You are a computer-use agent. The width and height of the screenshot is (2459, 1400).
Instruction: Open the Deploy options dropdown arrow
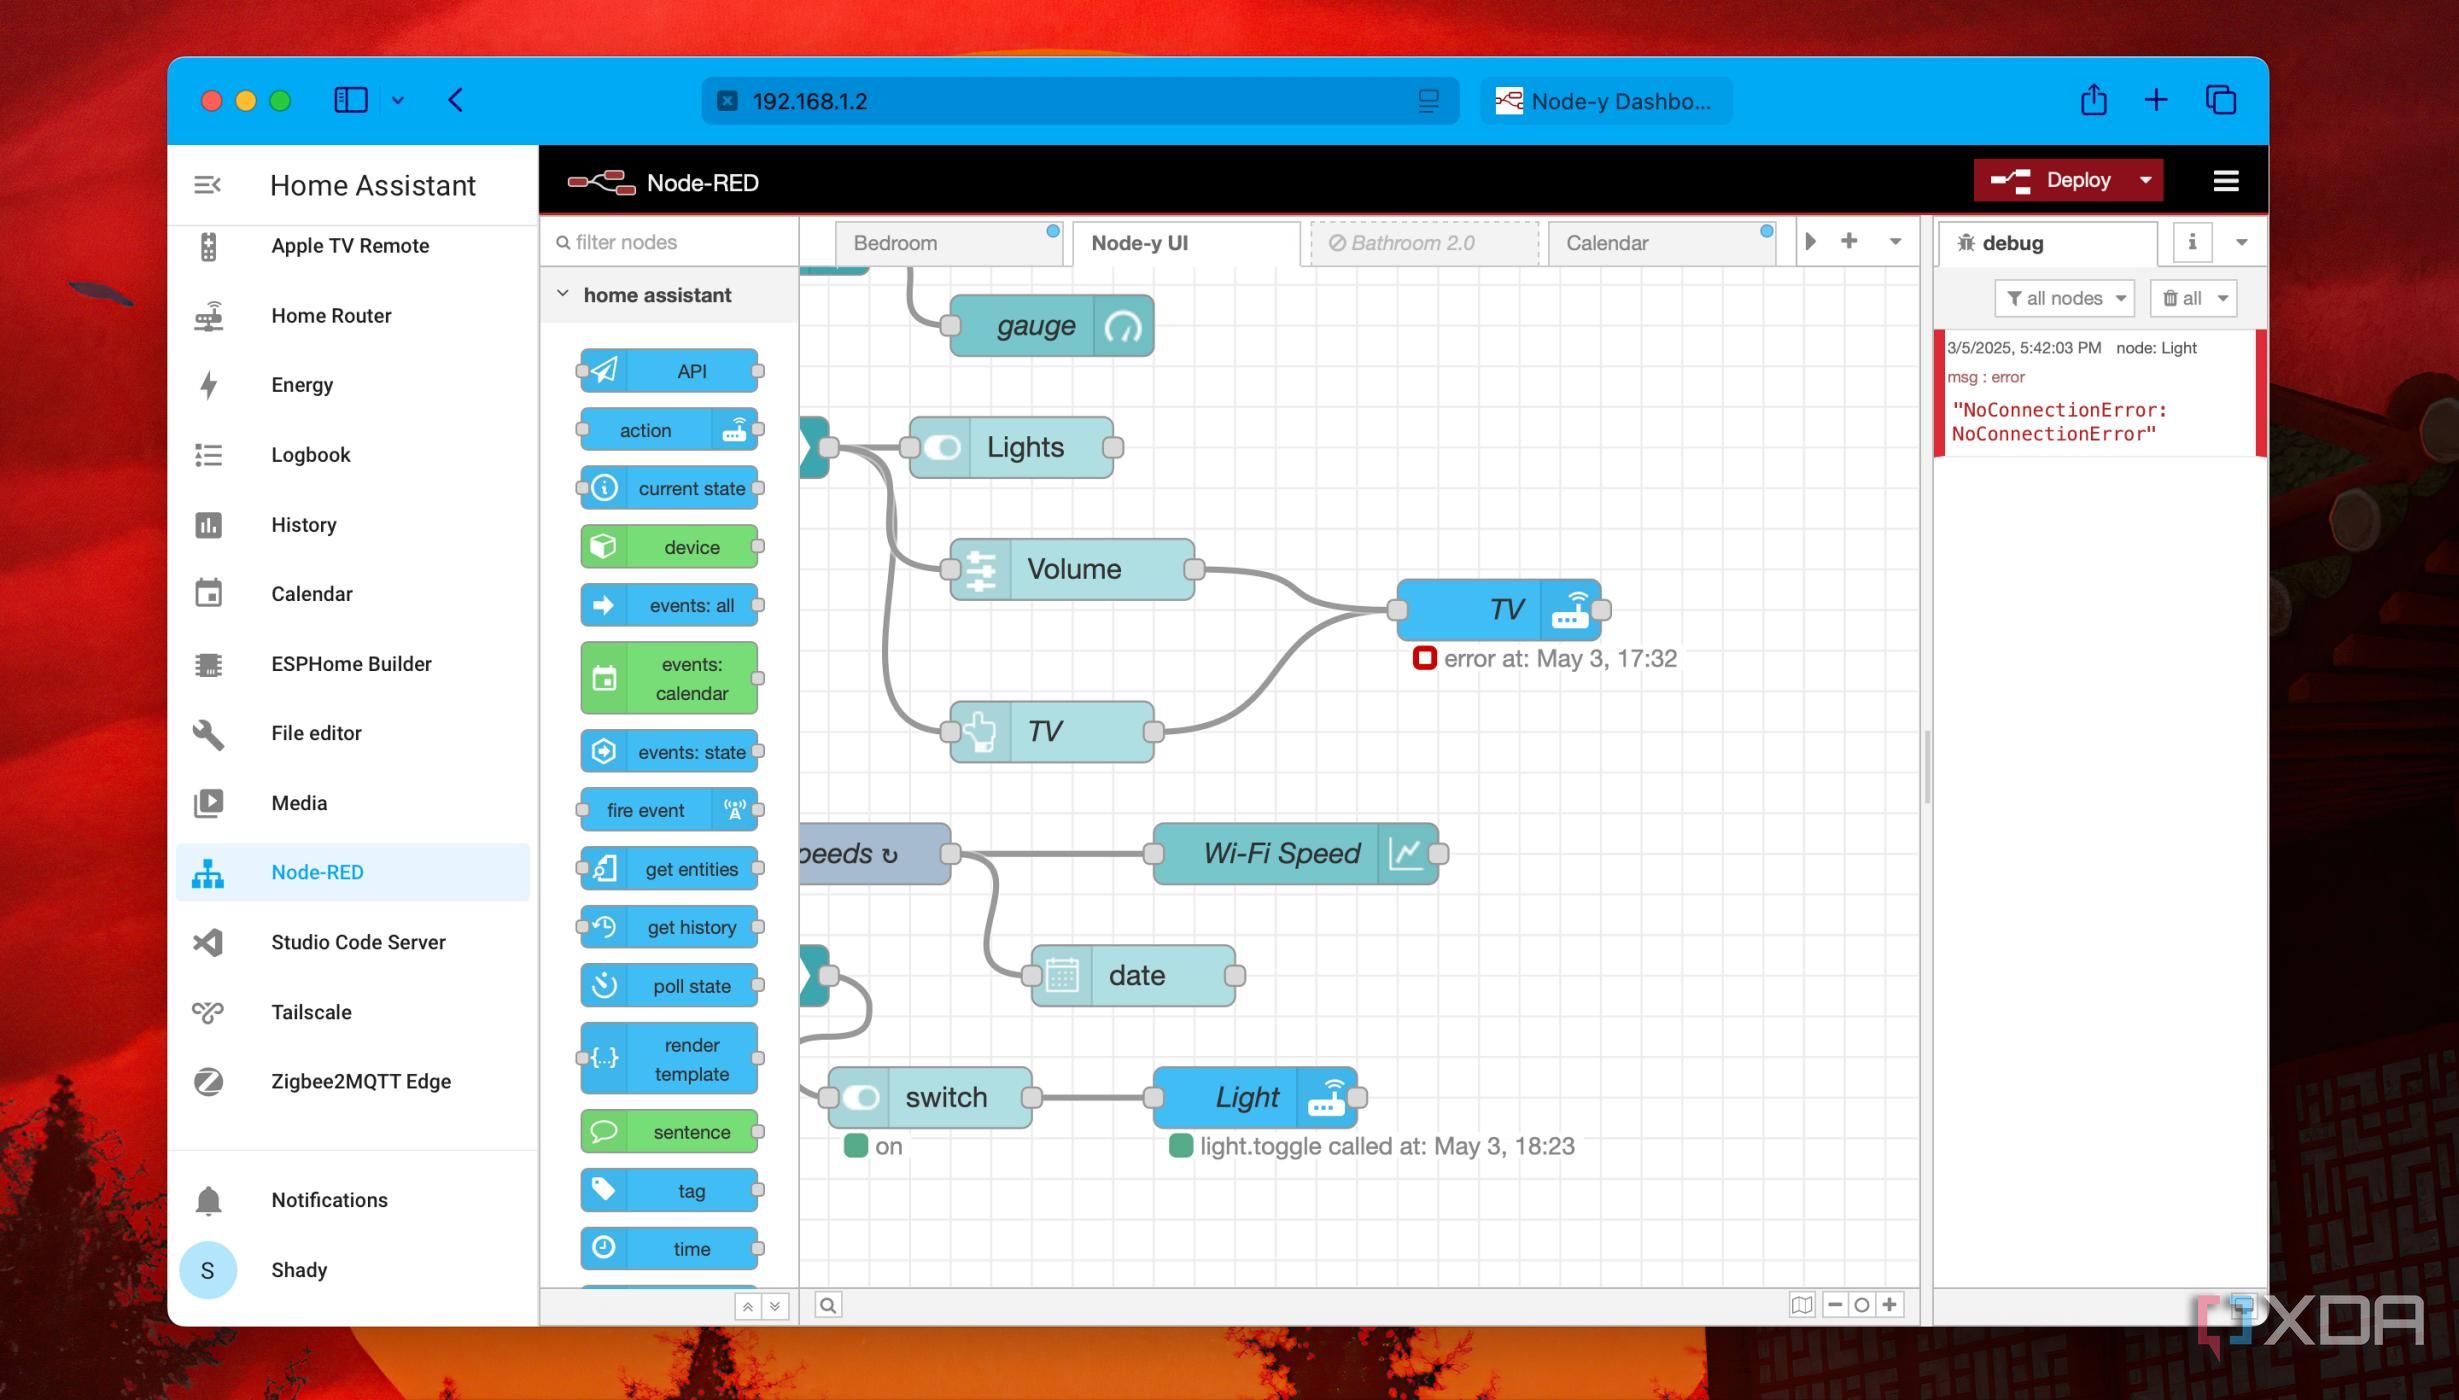coord(2145,180)
